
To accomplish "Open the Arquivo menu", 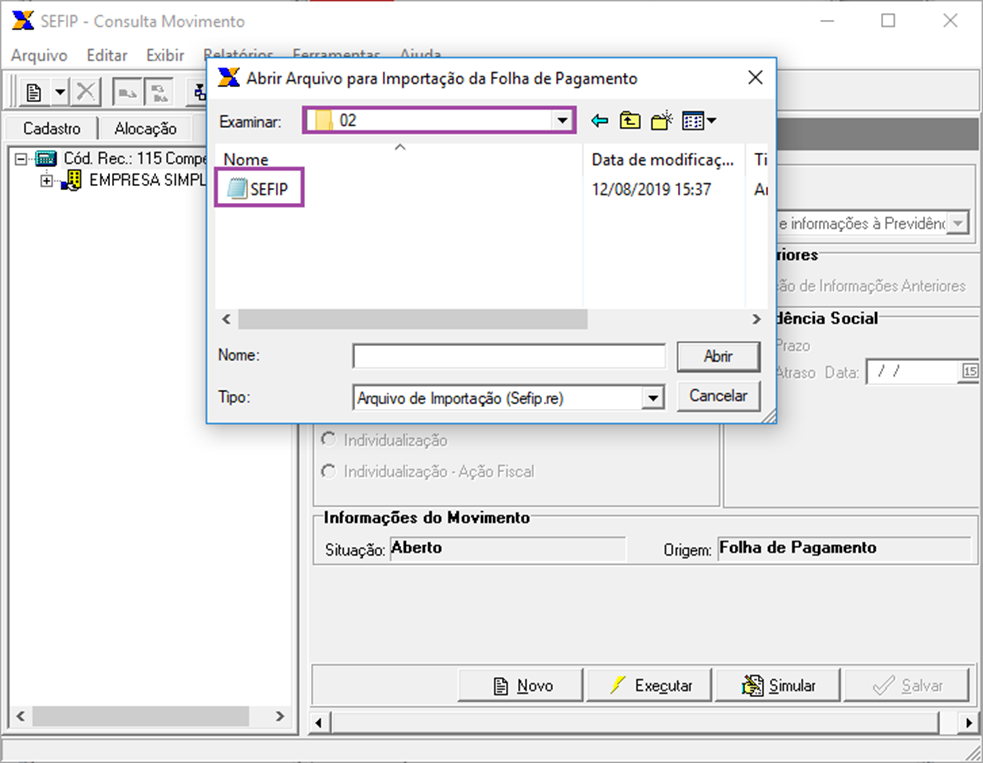I will 39,55.
